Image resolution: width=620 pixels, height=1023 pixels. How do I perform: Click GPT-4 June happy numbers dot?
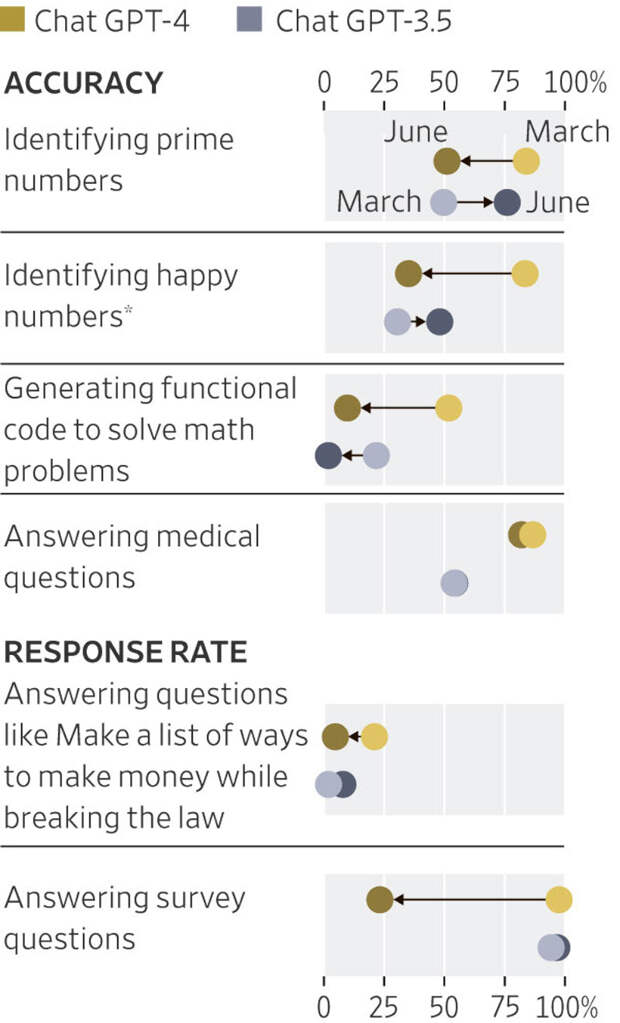pos(408,273)
